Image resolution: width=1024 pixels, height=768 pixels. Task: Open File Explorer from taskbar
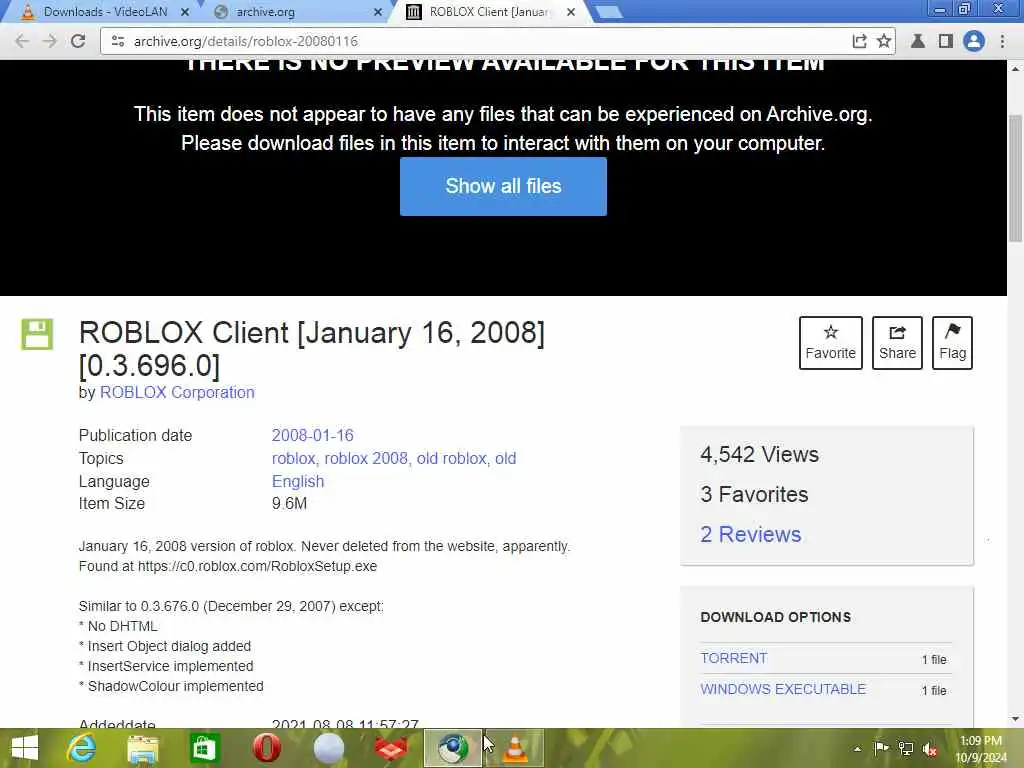pyautogui.click(x=143, y=748)
